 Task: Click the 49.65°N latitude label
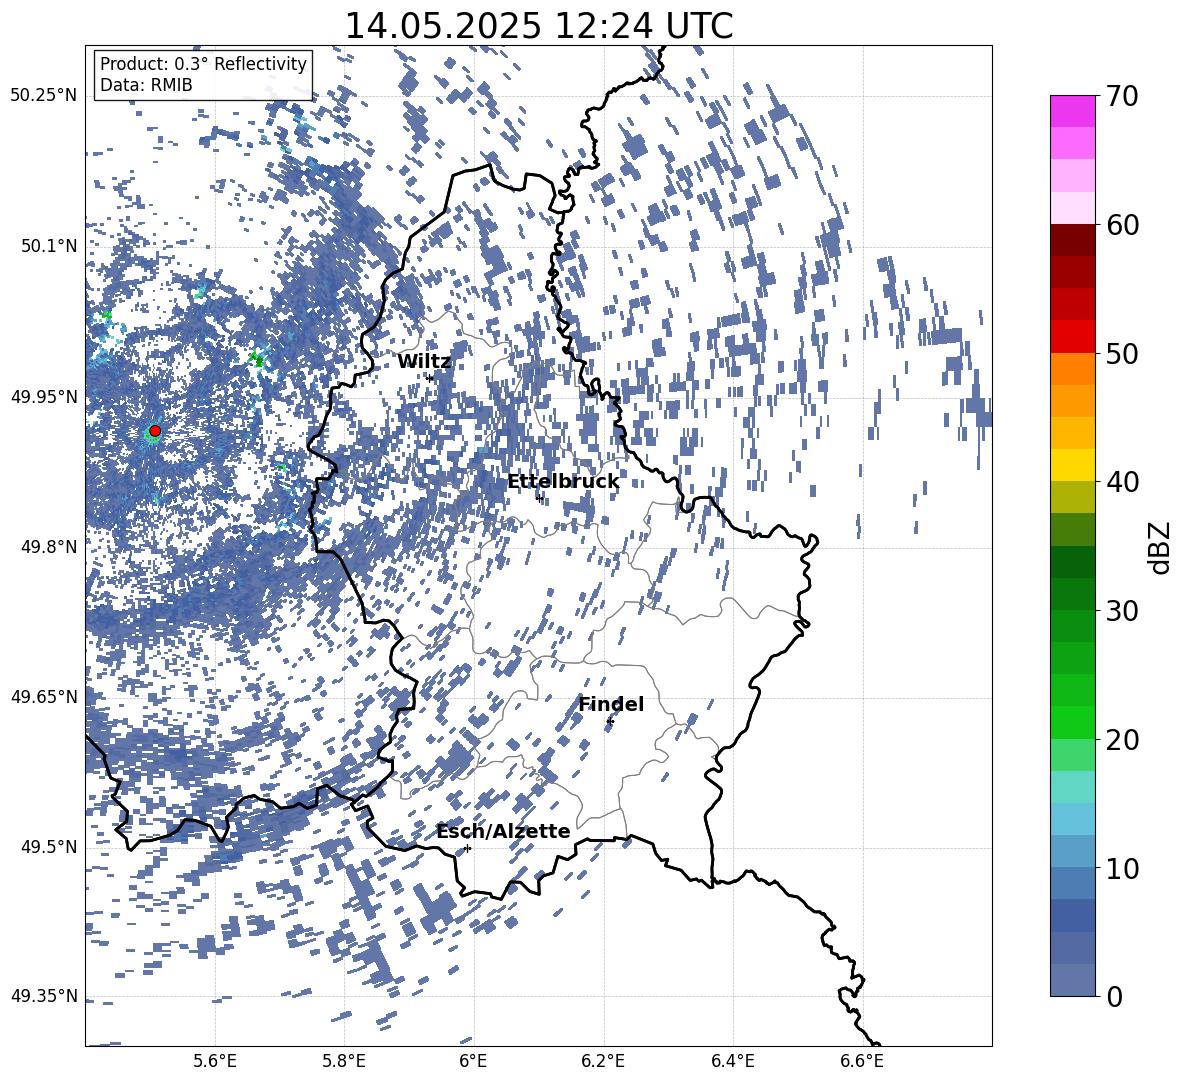(44, 697)
